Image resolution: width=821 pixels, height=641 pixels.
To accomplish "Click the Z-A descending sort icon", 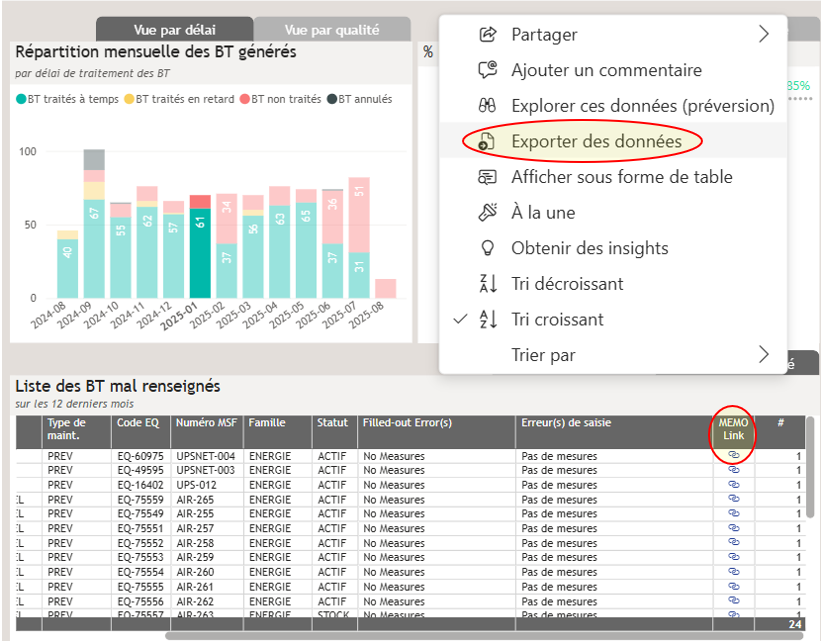I will [x=488, y=284].
